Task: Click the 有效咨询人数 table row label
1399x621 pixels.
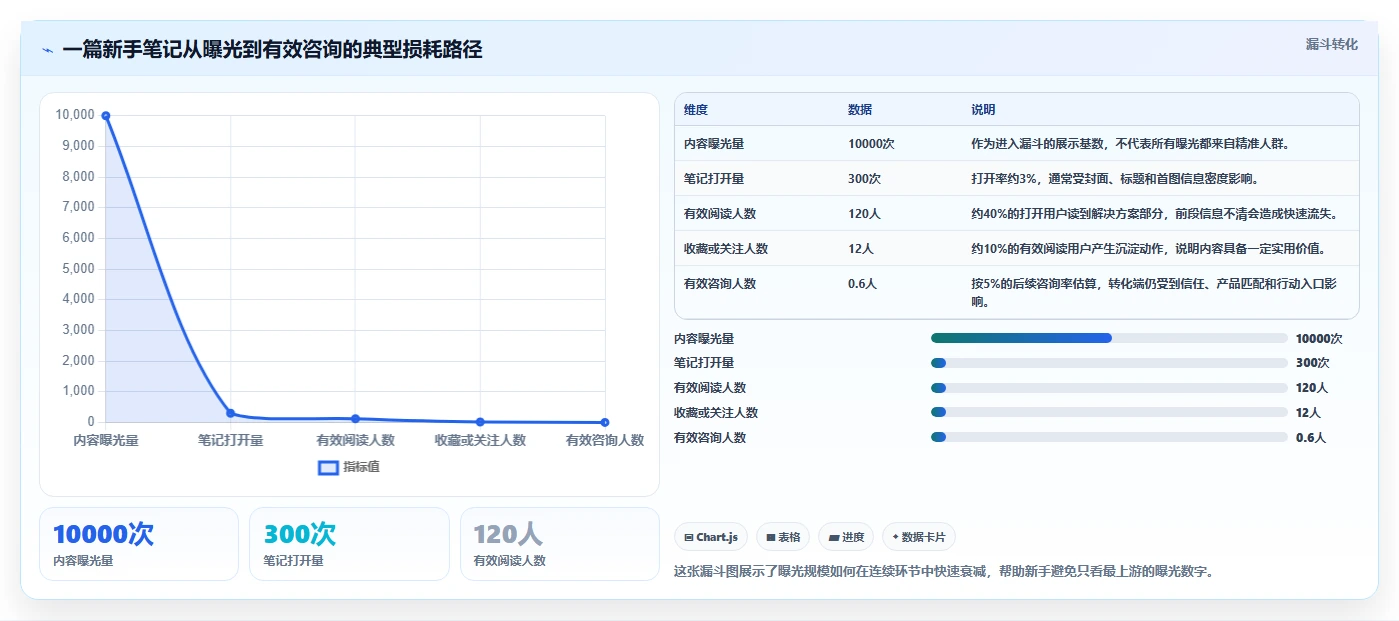Action: click(x=720, y=283)
